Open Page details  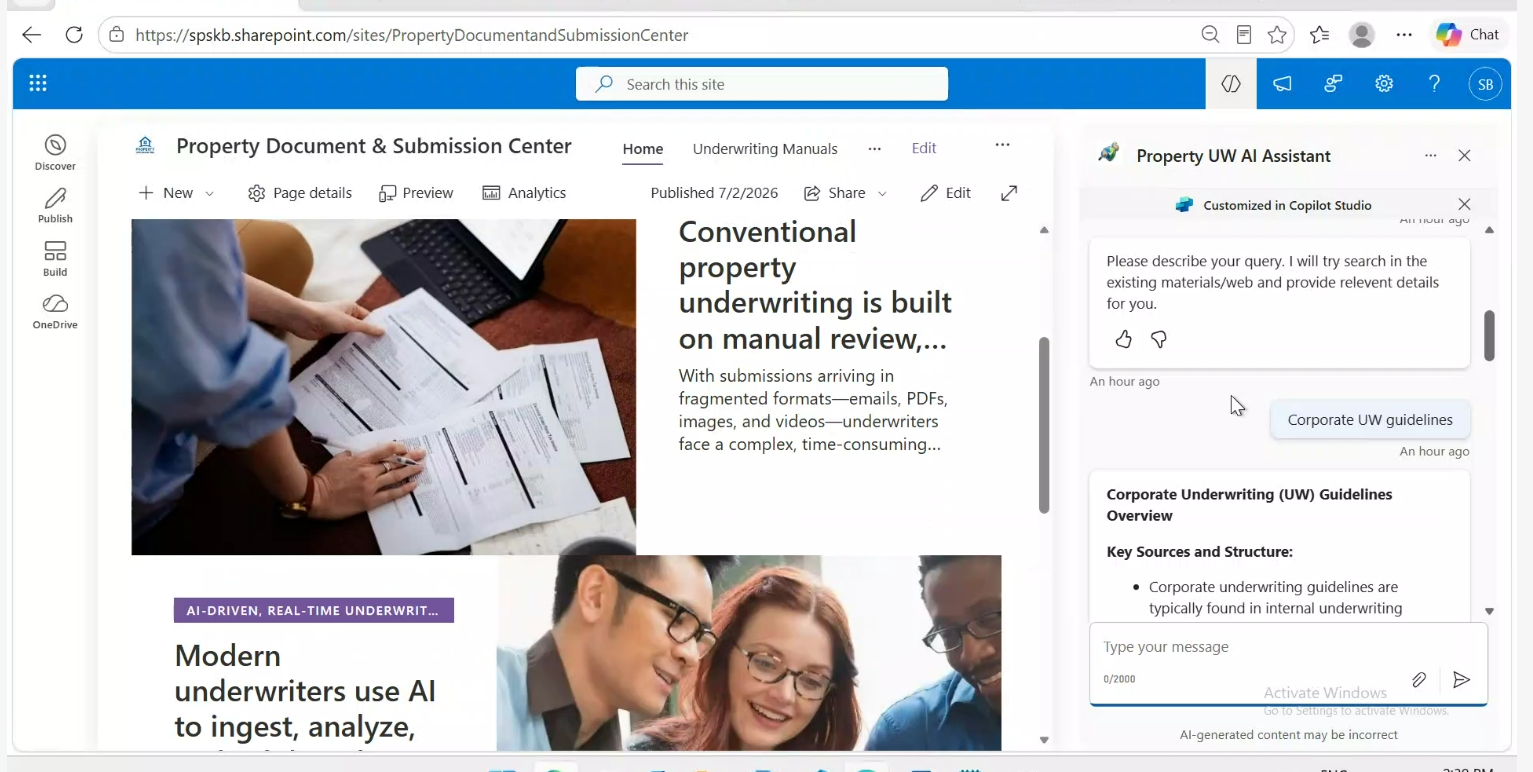[300, 193]
